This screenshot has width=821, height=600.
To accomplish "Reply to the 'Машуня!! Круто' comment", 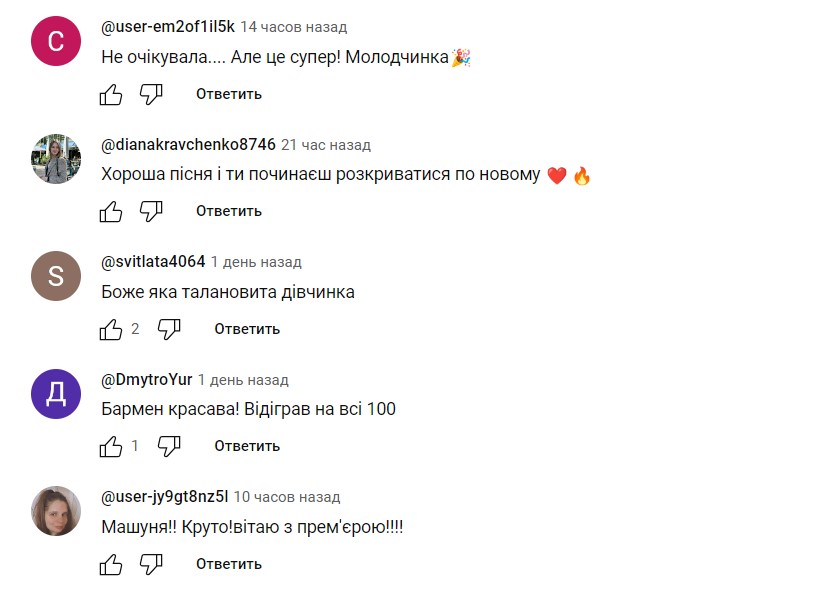I will coord(229,564).
